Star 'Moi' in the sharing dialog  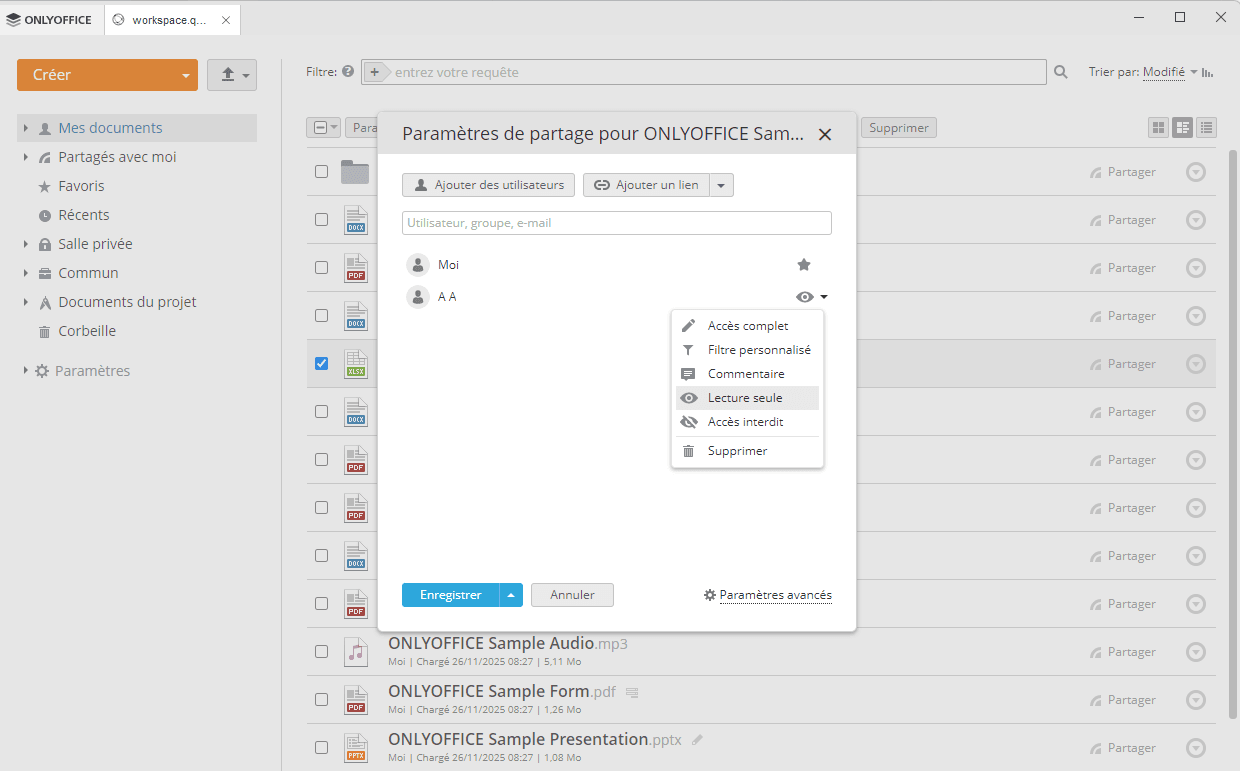803,264
